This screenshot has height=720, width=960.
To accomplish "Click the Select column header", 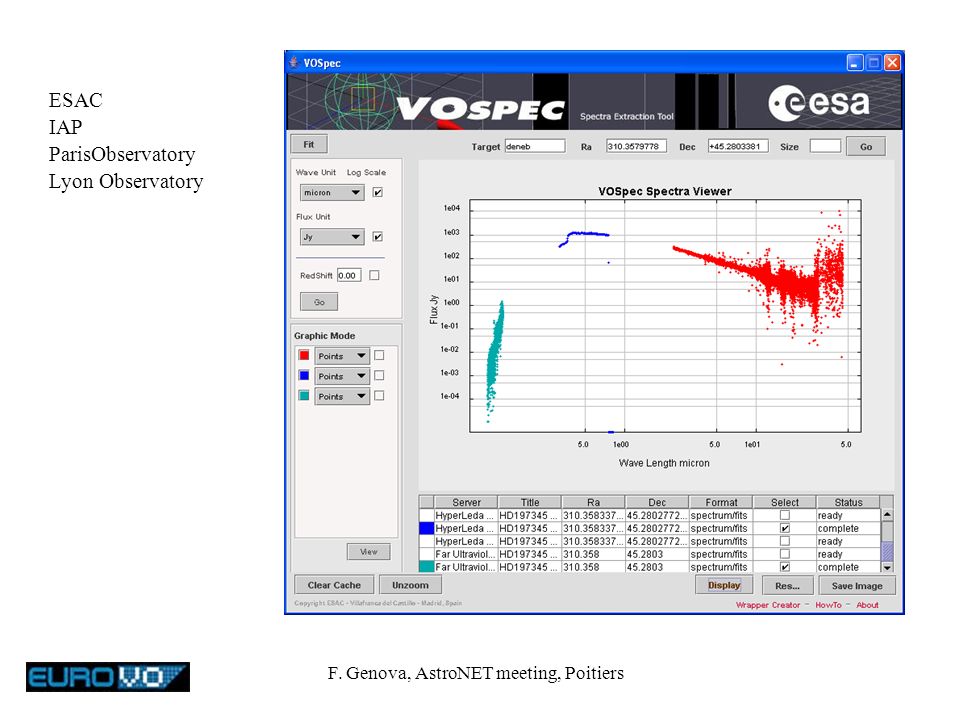I will tap(784, 502).
